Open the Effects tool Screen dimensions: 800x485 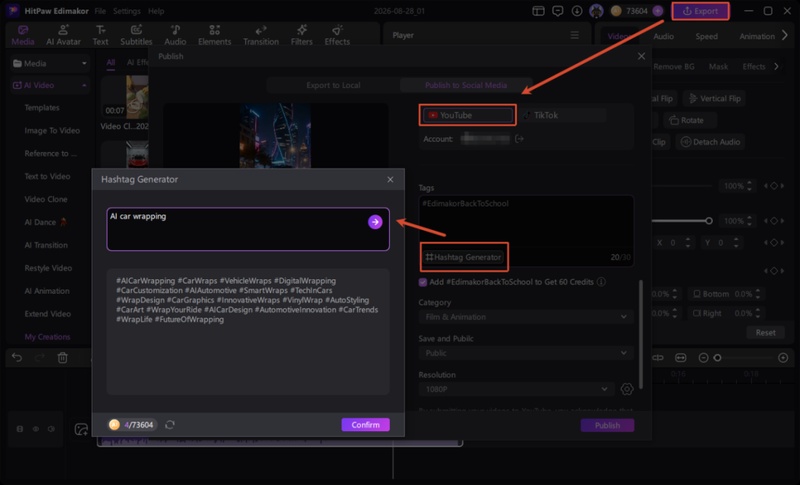pyautogui.click(x=337, y=35)
